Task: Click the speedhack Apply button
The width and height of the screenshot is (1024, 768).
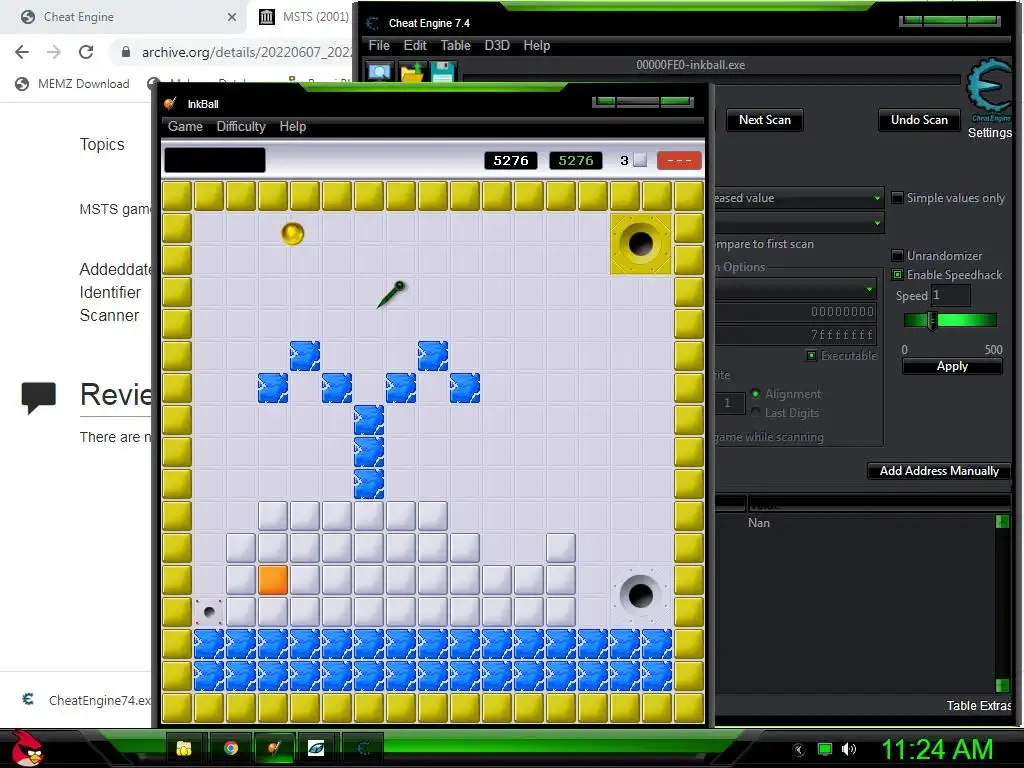Action: click(x=952, y=366)
